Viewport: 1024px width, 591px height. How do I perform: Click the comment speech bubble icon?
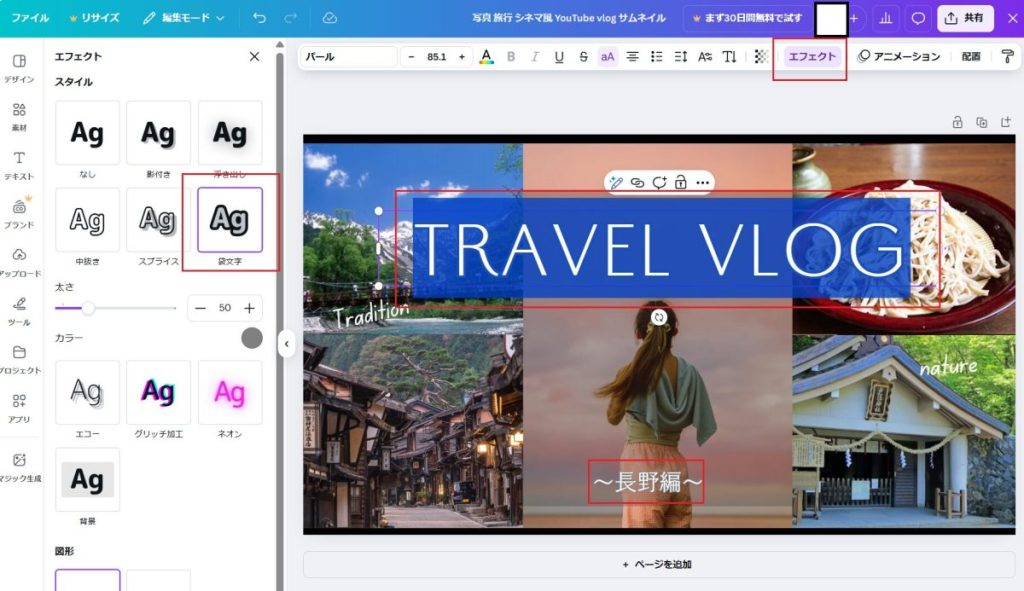(917, 18)
